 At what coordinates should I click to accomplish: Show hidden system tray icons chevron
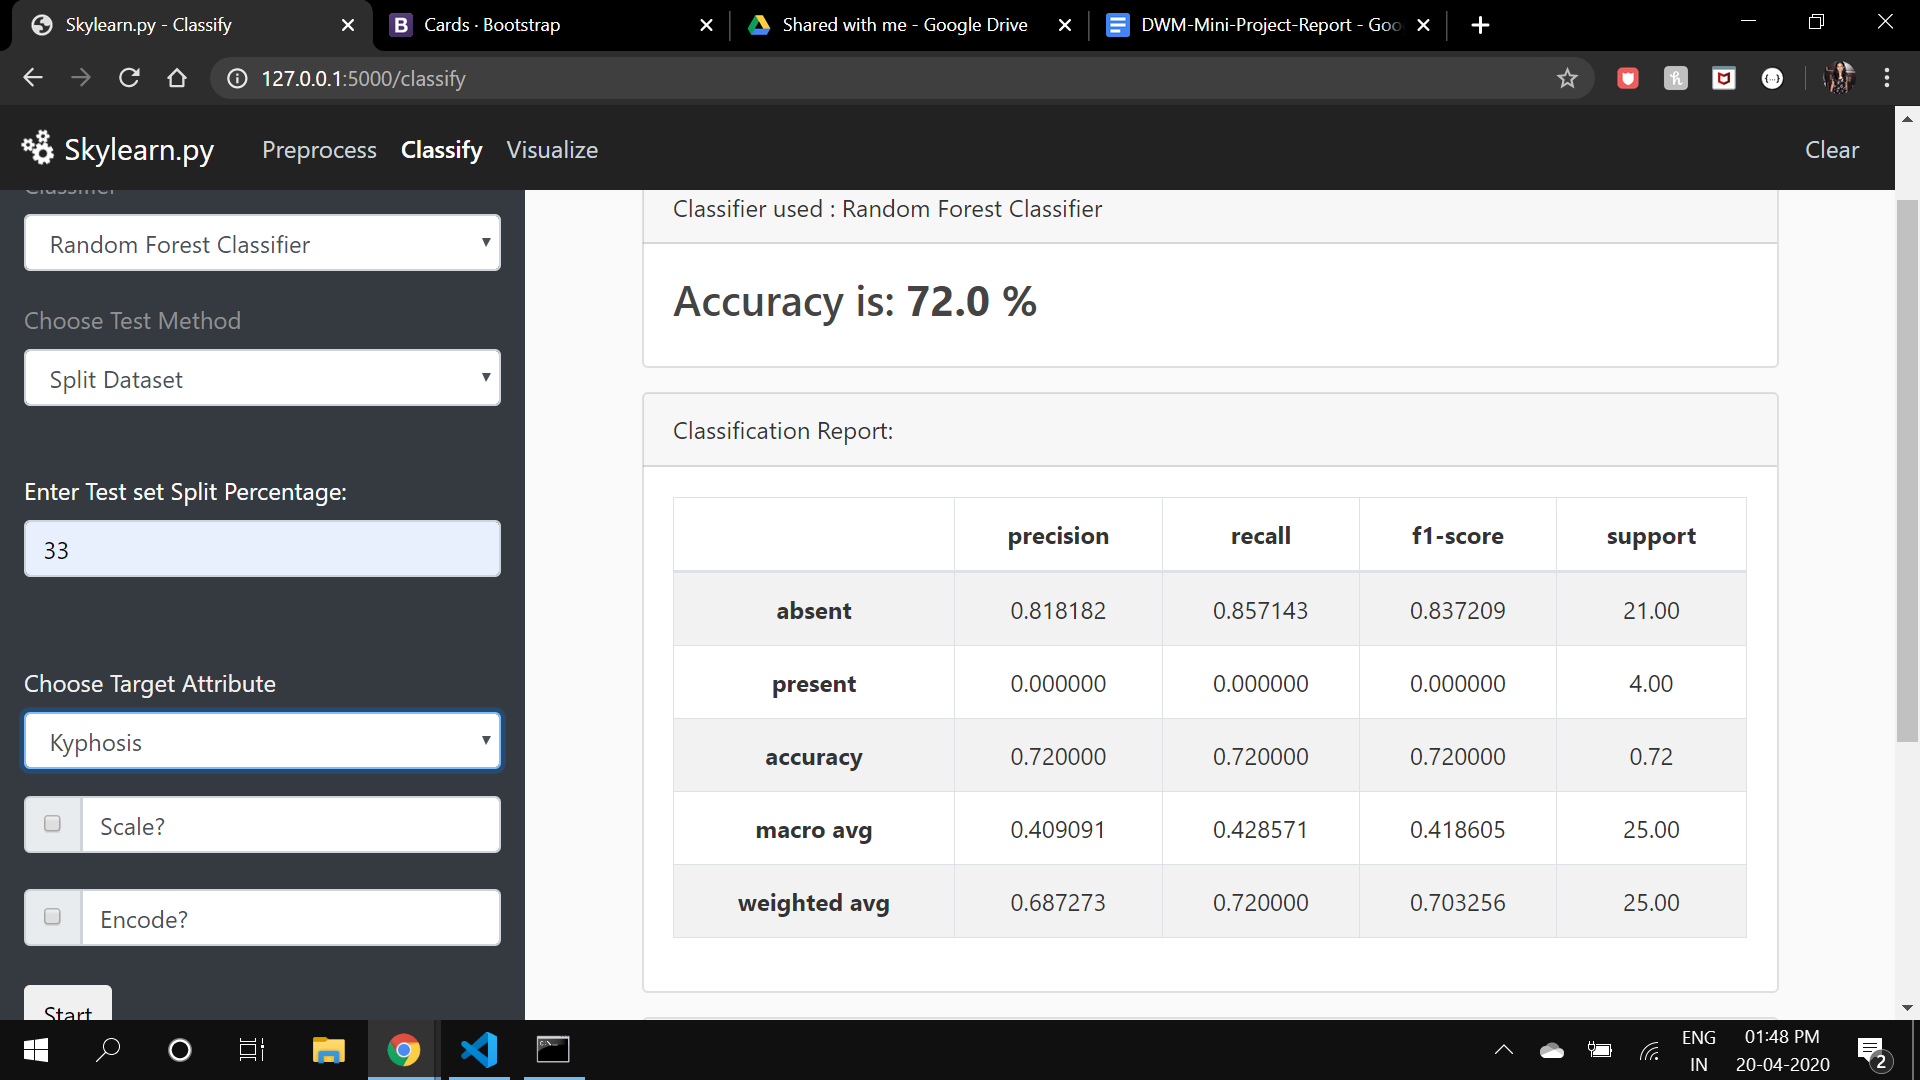click(1504, 1050)
